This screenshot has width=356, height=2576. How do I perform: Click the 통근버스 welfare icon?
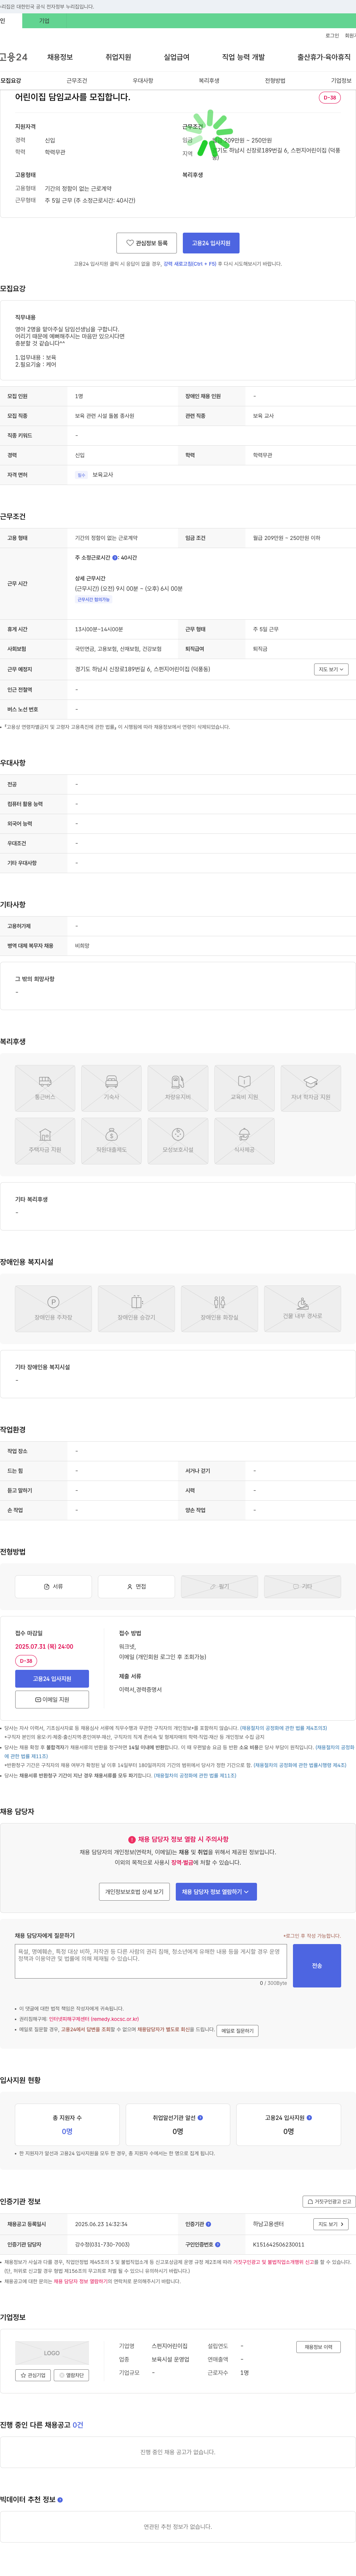click(x=45, y=1088)
